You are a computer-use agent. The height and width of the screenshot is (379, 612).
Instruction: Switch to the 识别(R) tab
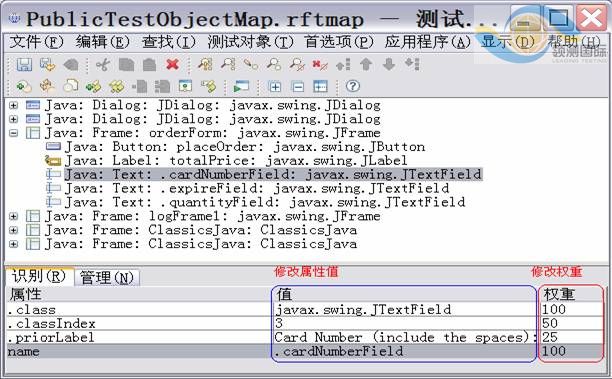(x=38, y=276)
